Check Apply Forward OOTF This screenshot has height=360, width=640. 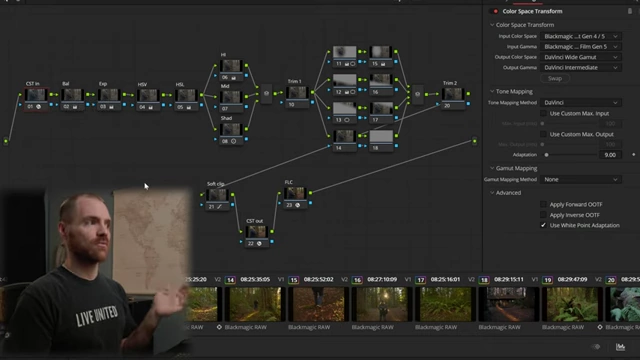tap(543, 204)
